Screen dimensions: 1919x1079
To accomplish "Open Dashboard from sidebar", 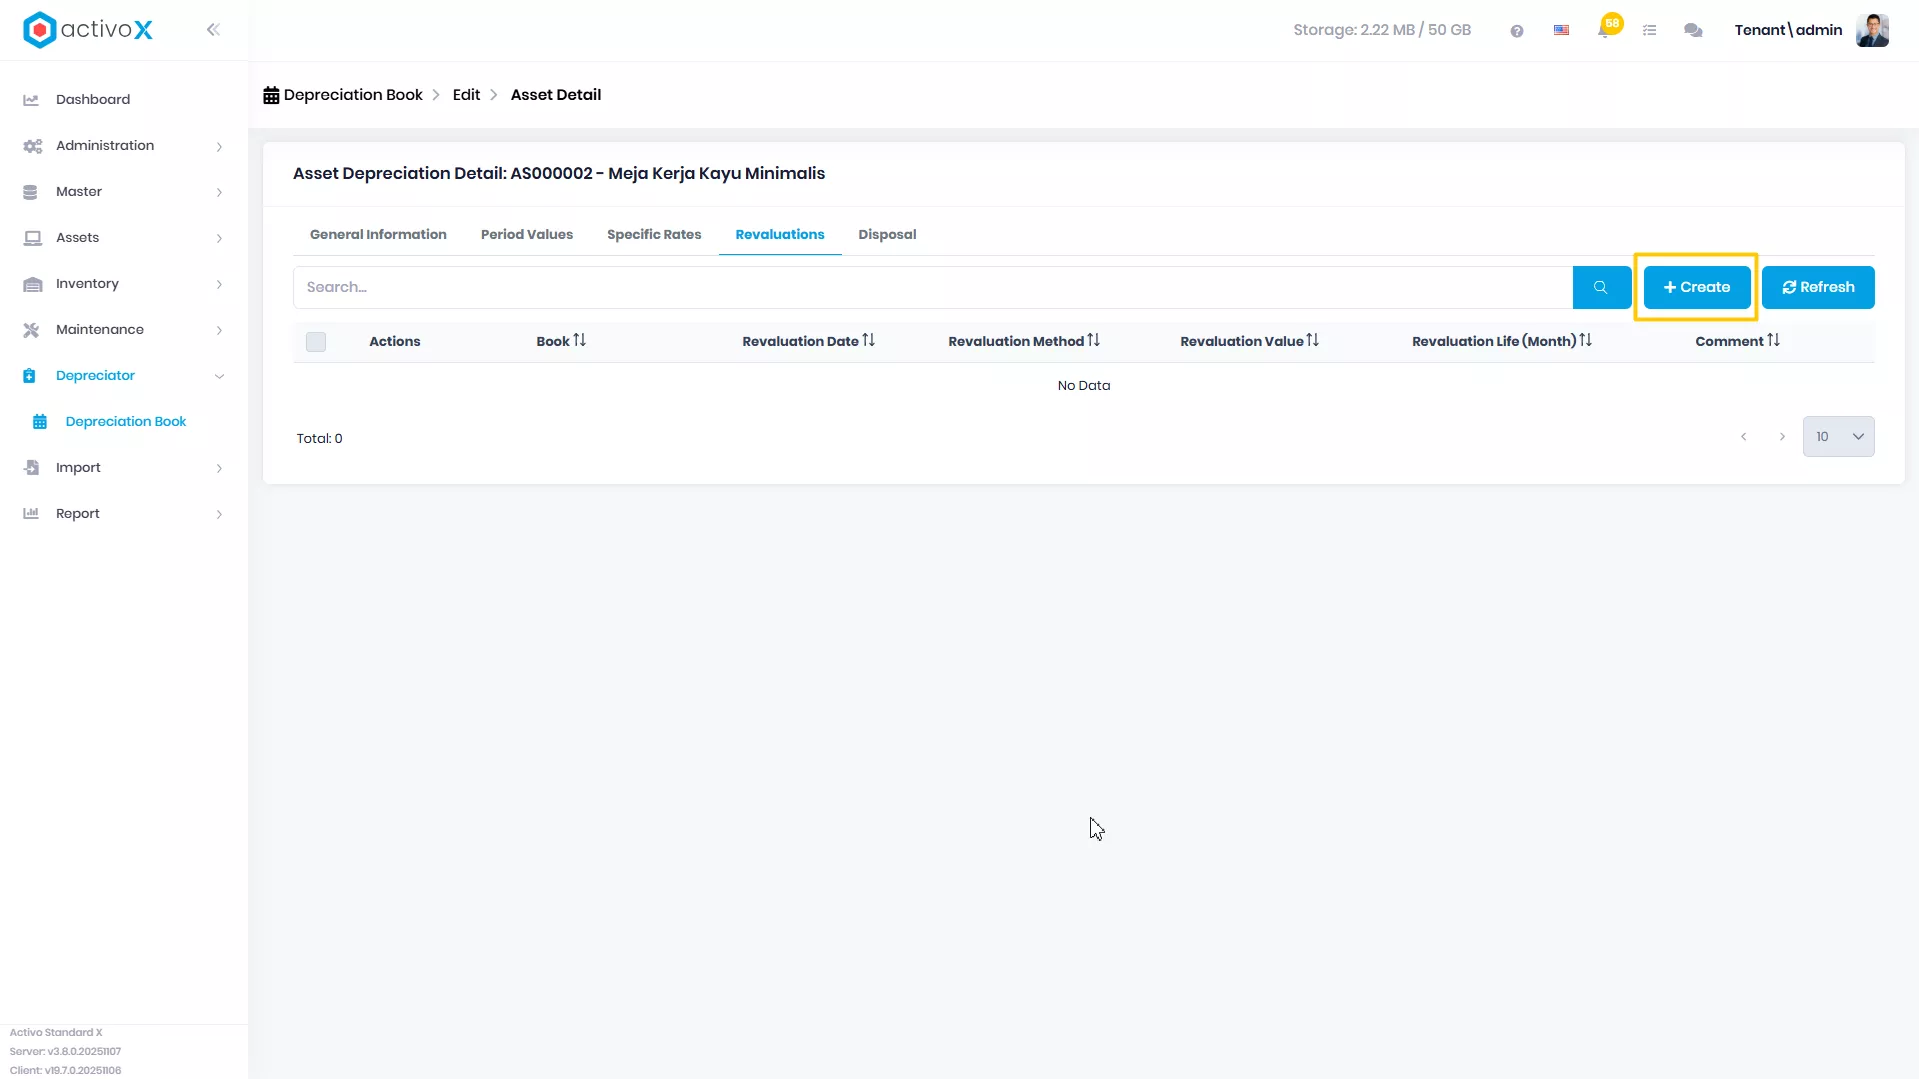I will tap(93, 100).
